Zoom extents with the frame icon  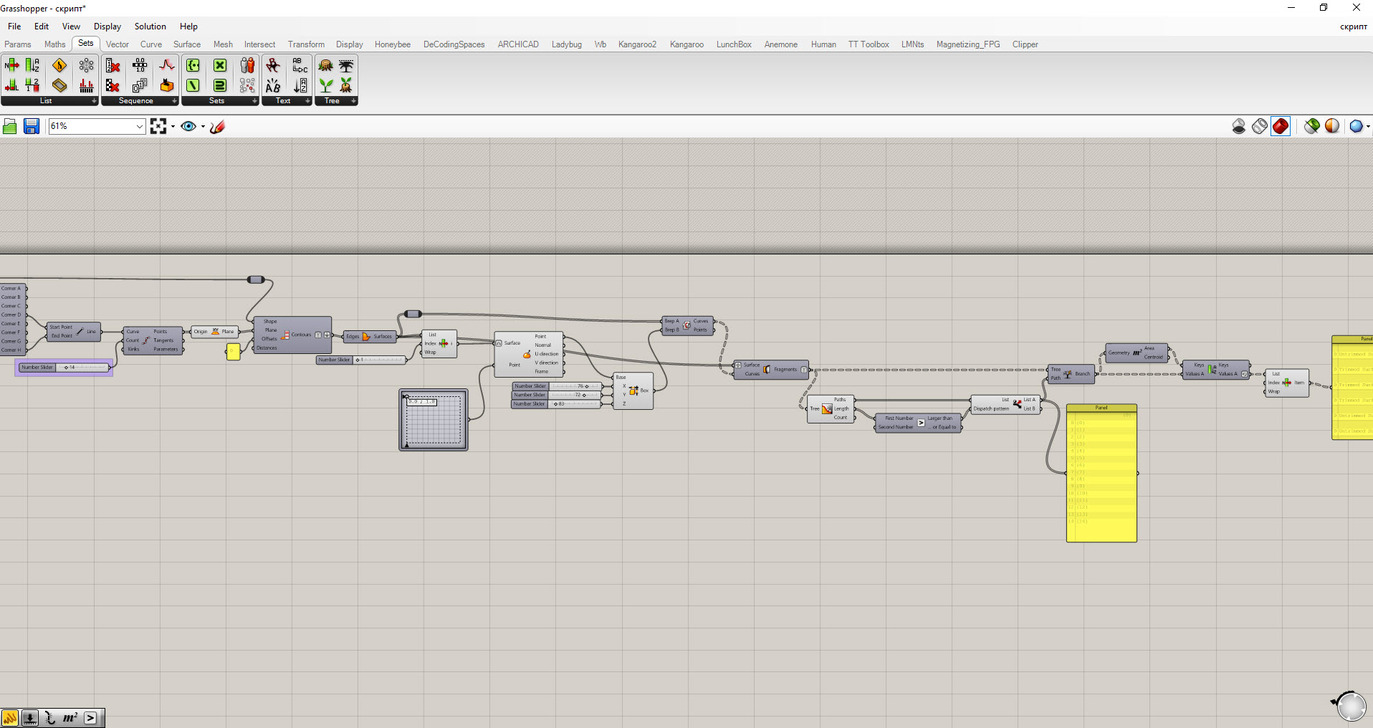tap(158, 126)
